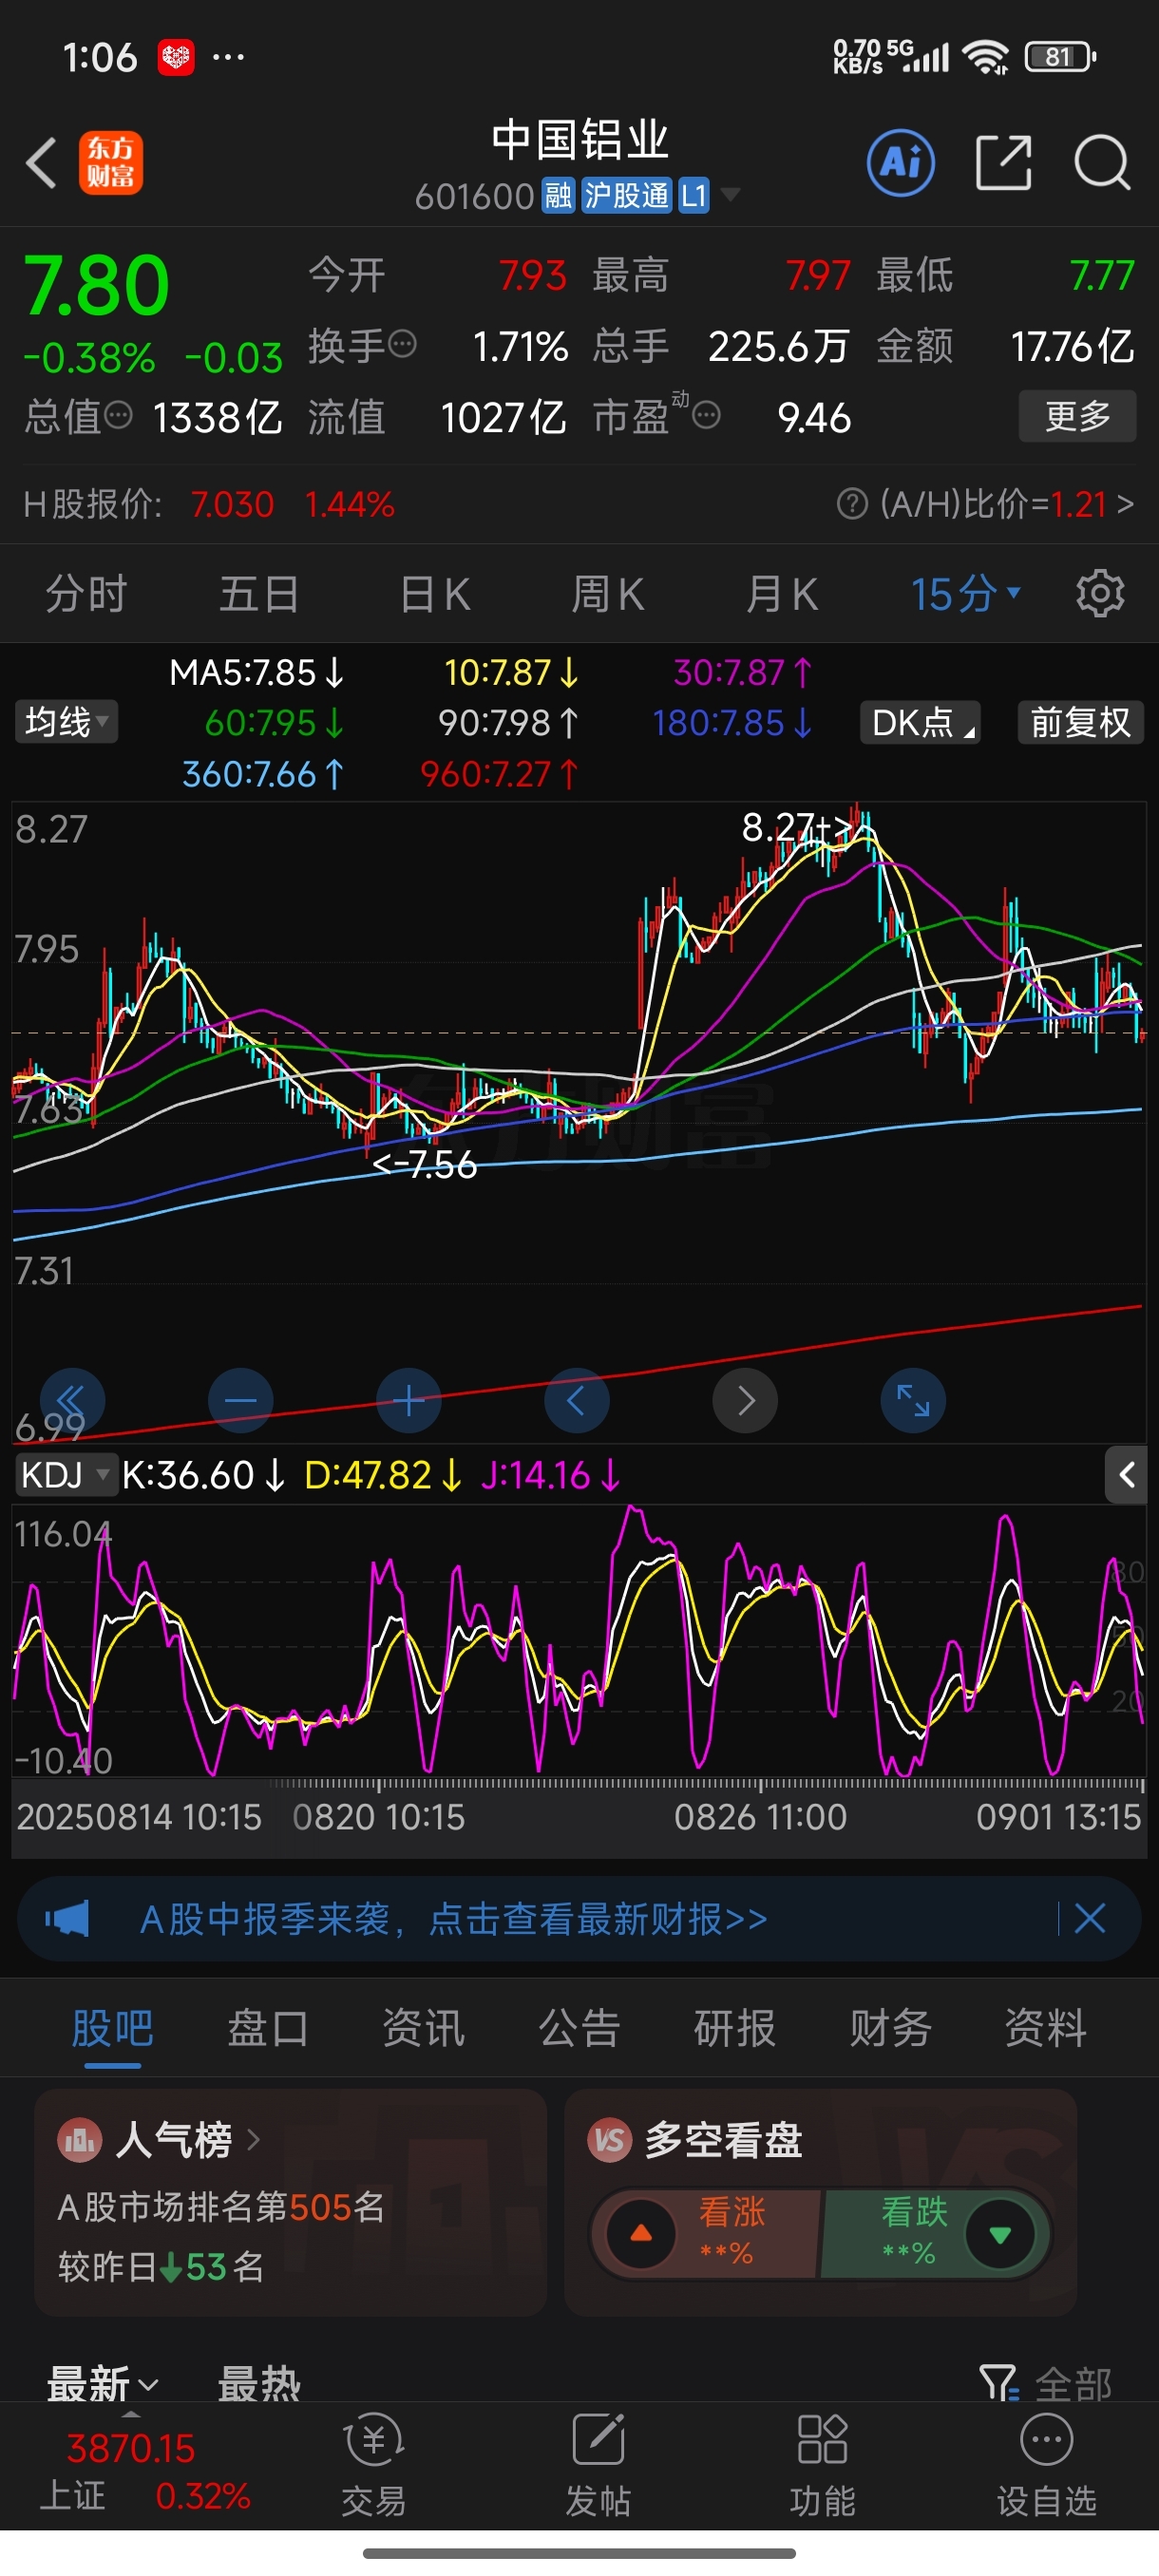Expand chart to fullscreen icon
The width and height of the screenshot is (1159, 2576).
point(913,1401)
